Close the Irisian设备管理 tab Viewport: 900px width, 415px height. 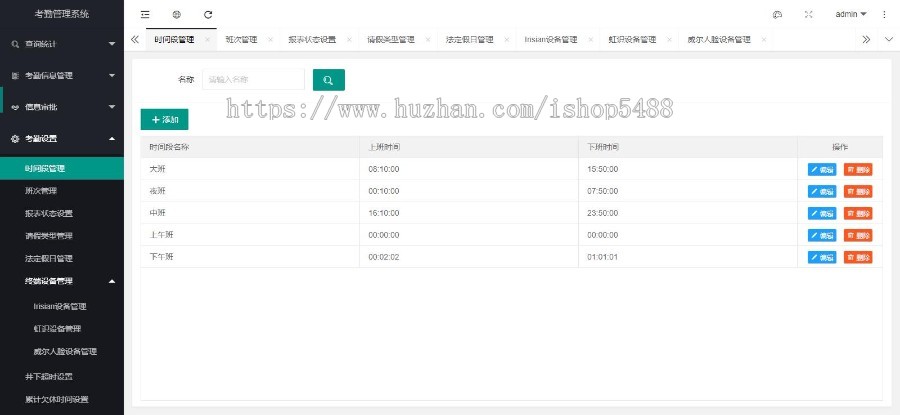(x=590, y=40)
